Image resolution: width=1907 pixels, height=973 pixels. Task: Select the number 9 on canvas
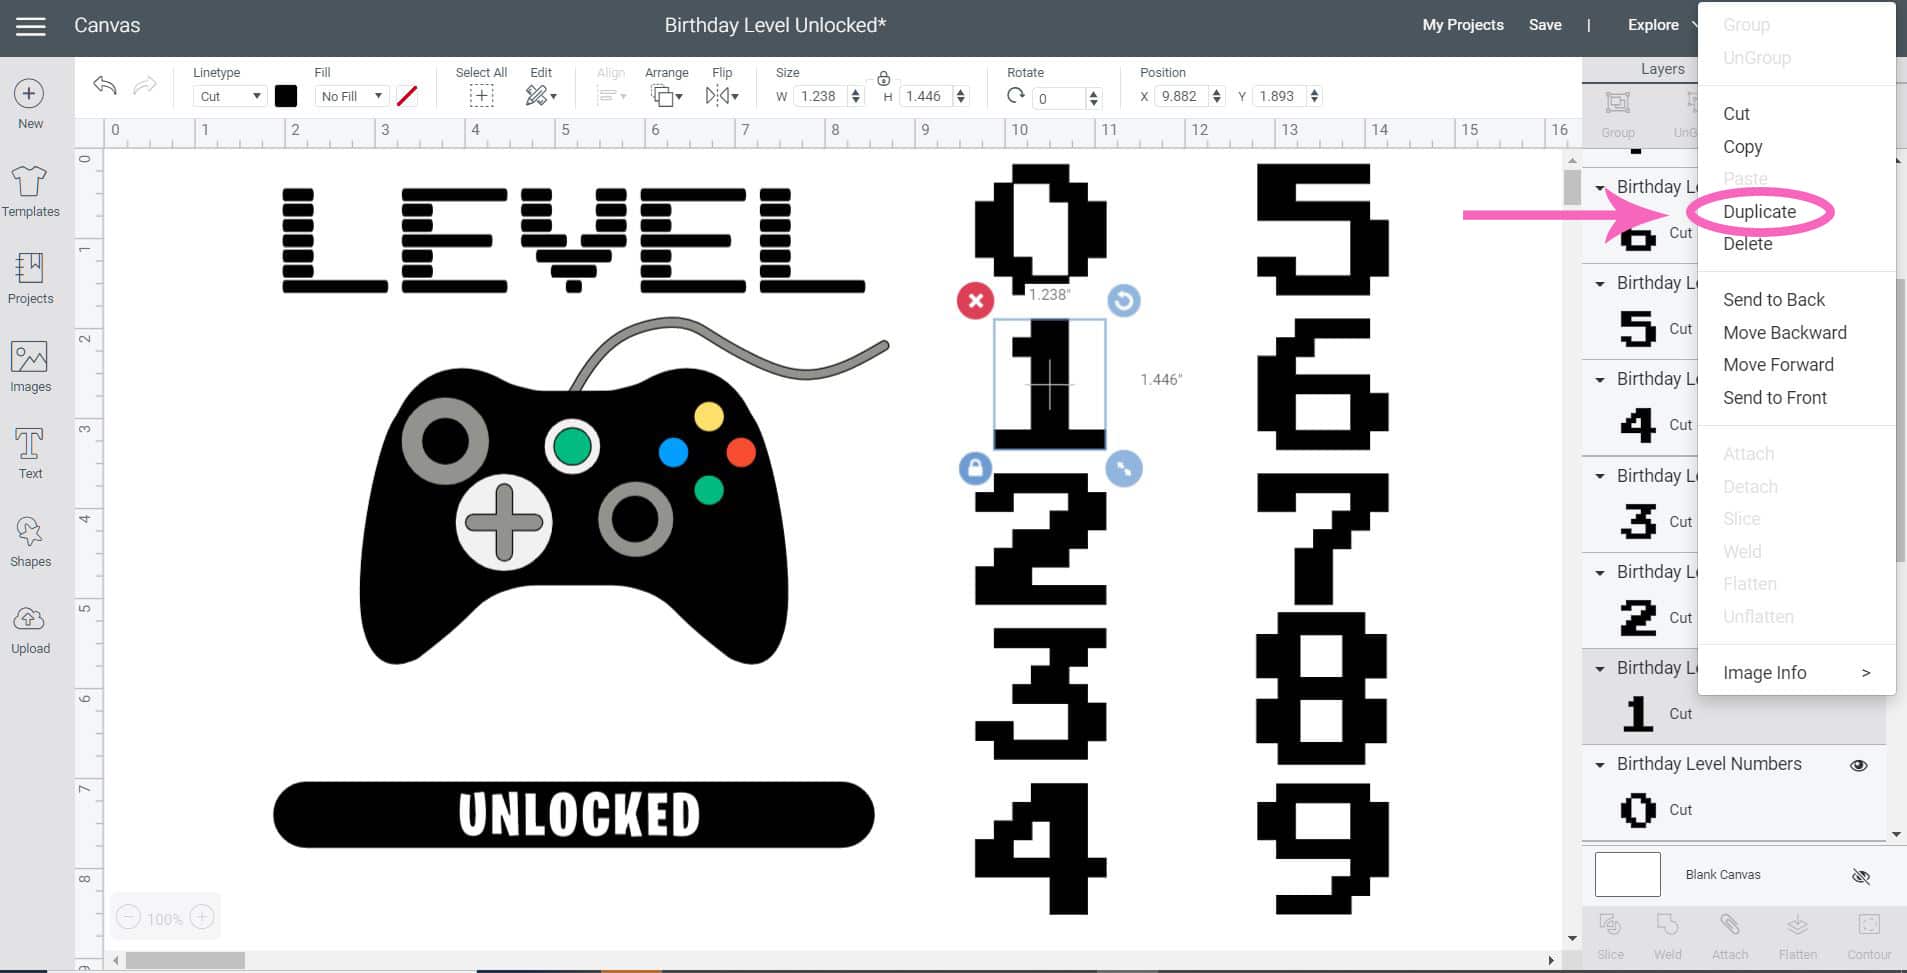pos(1322,848)
